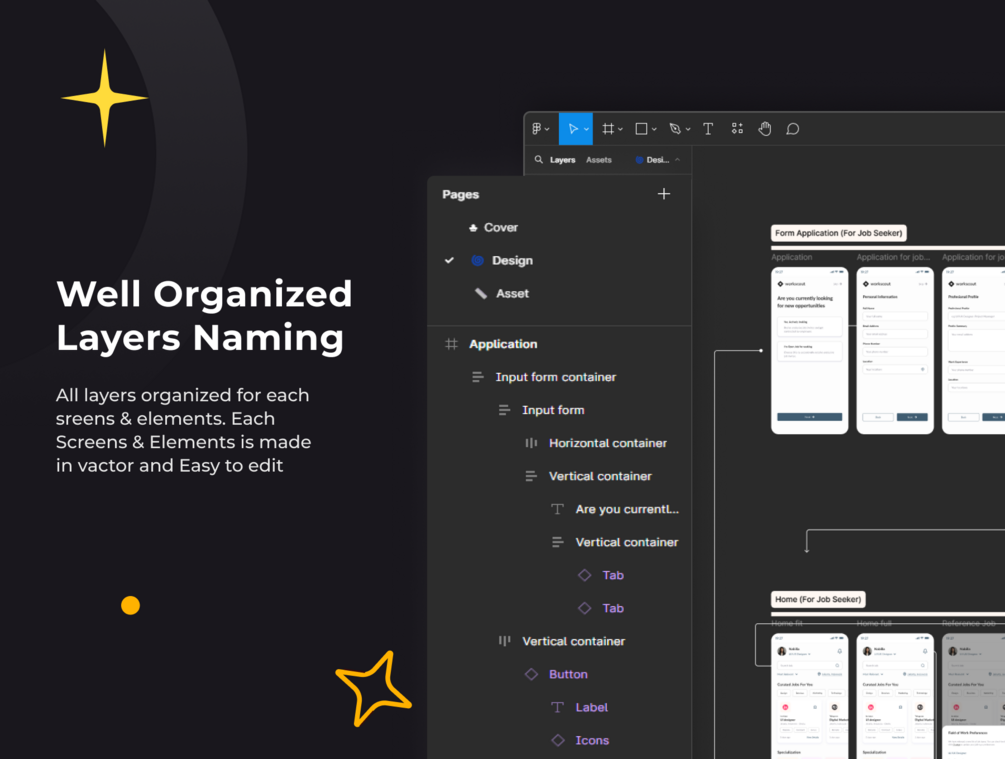This screenshot has width=1005, height=759.
Task: Select the Comment tool
Action: coord(793,129)
